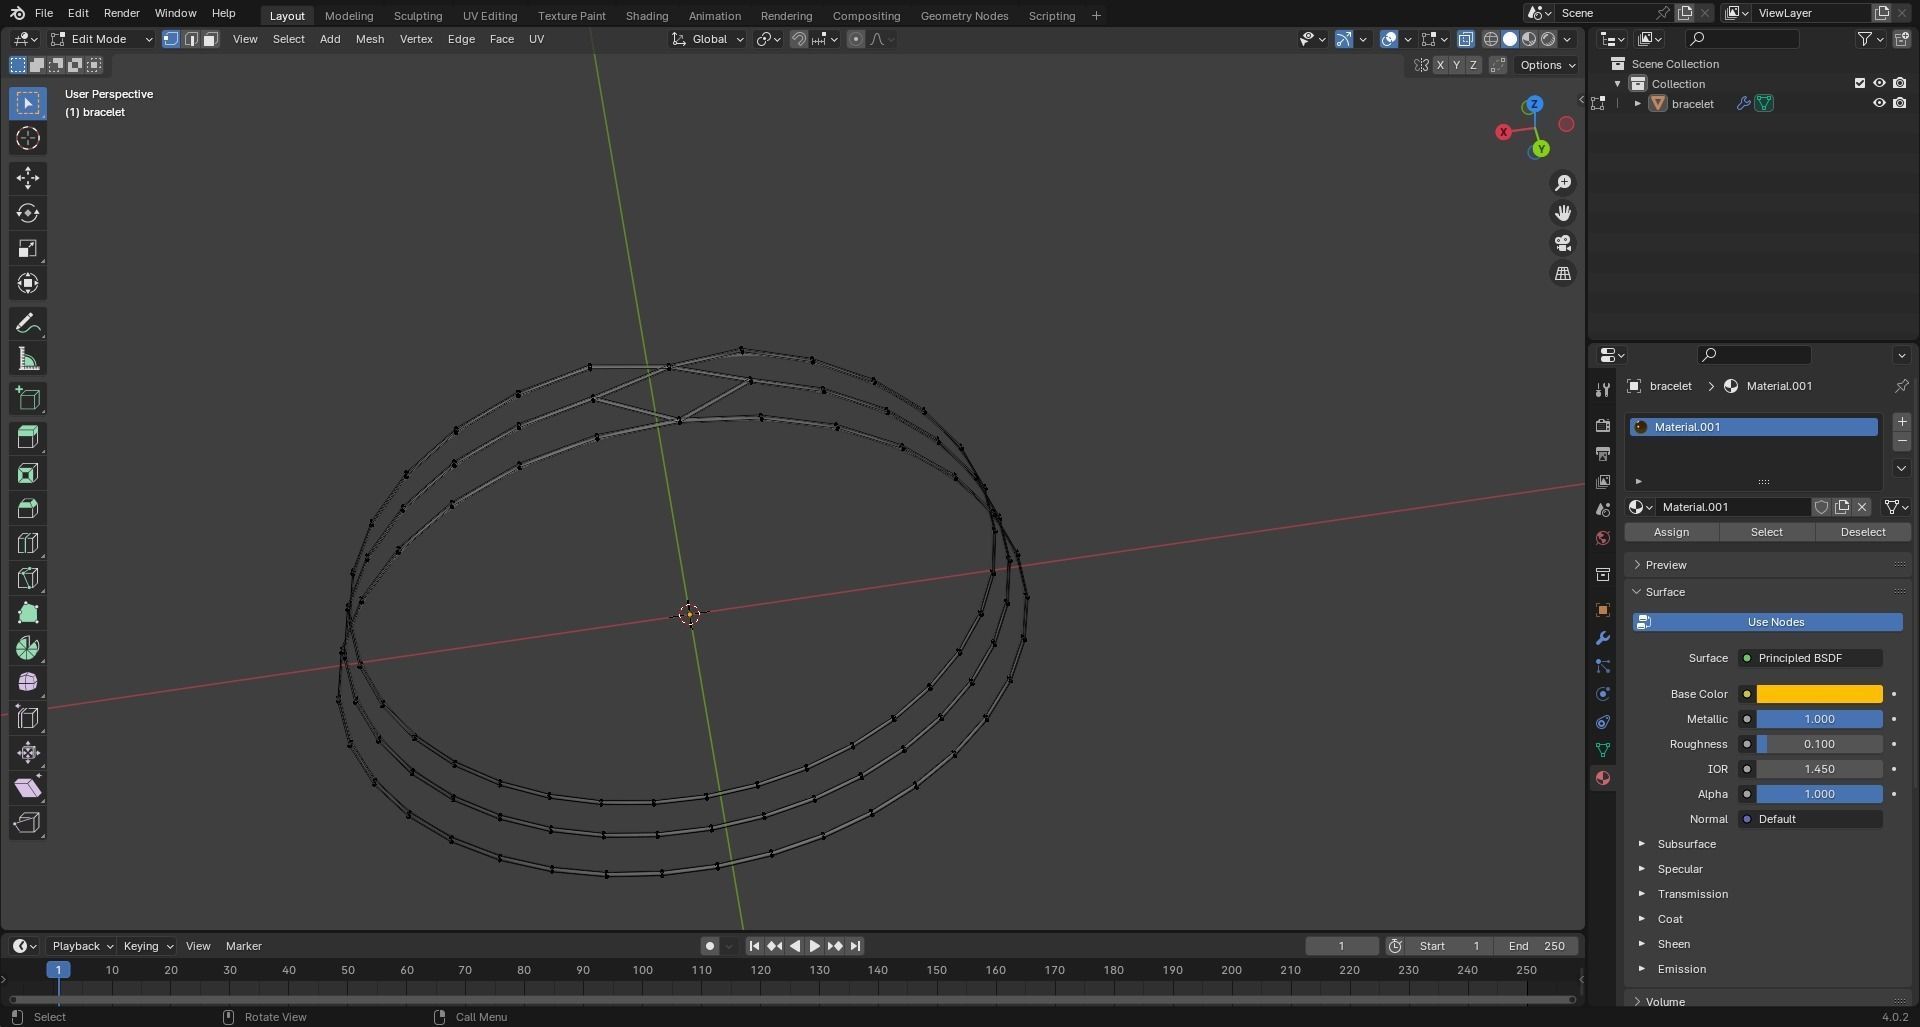
Task: Expand the bracelet object in outliner
Action: [1638, 103]
